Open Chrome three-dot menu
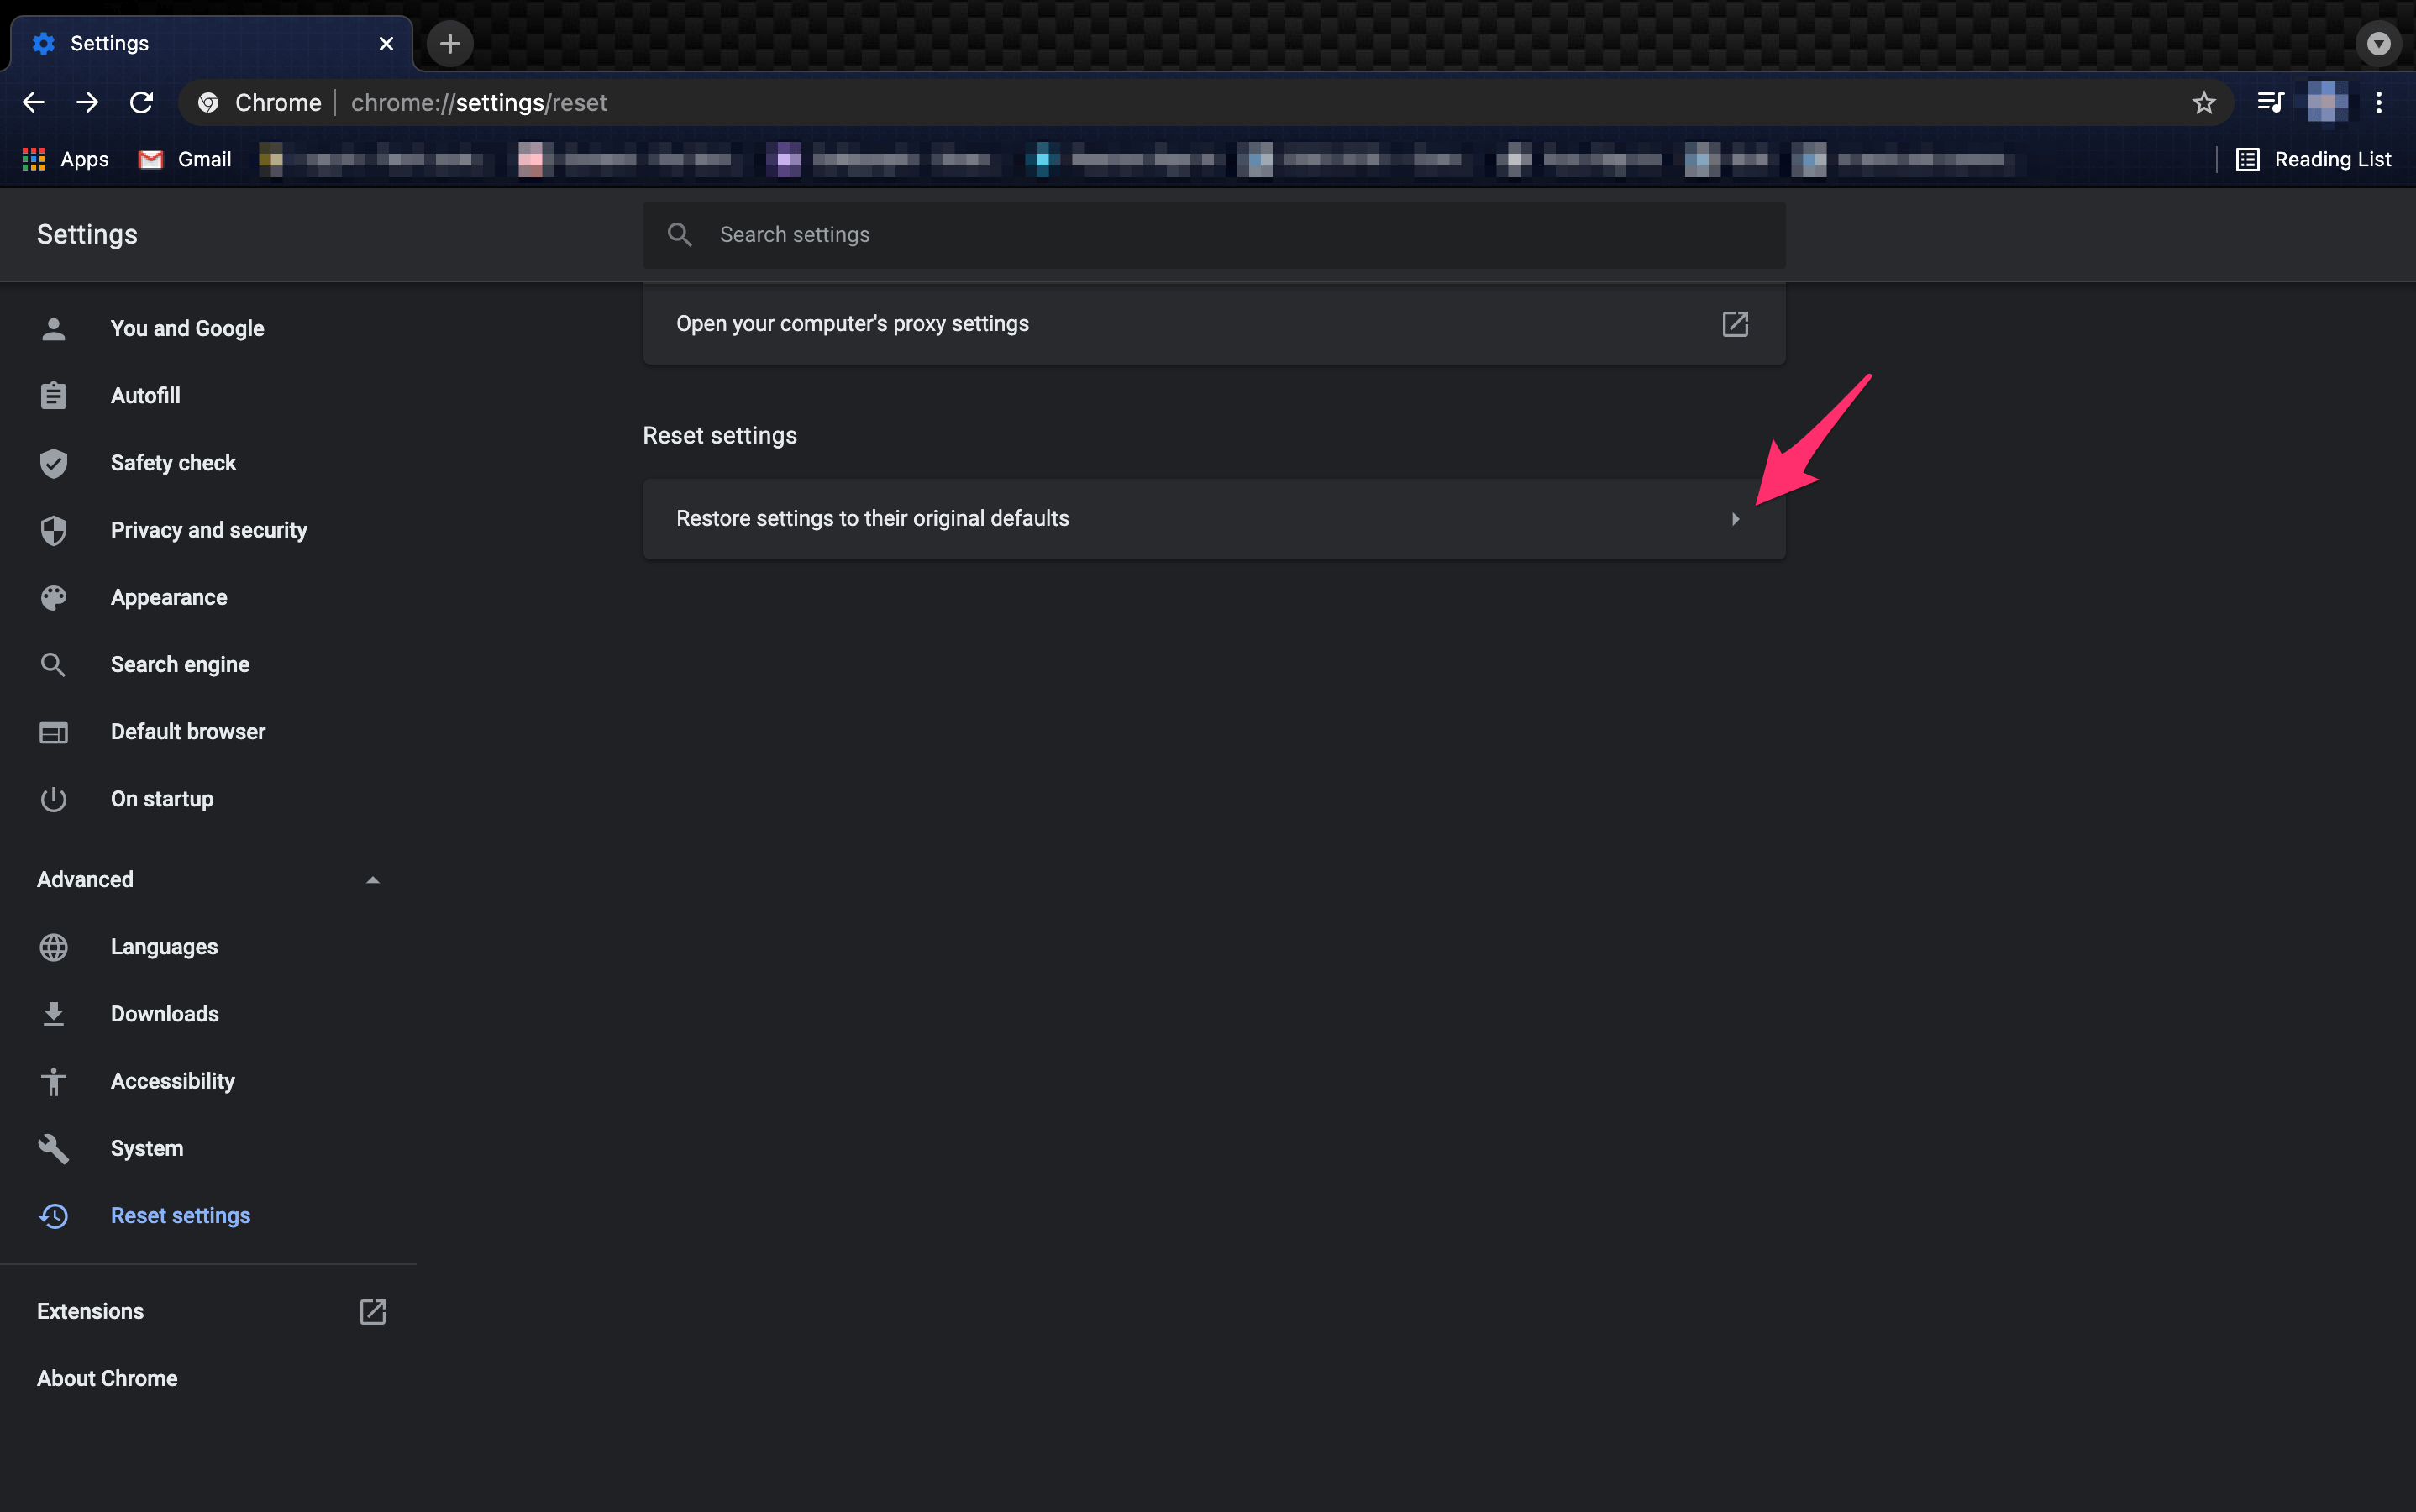Image resolution: width=2416 pixels, height=1512 pixels. pyautogui.click(x=2379, y=102)
